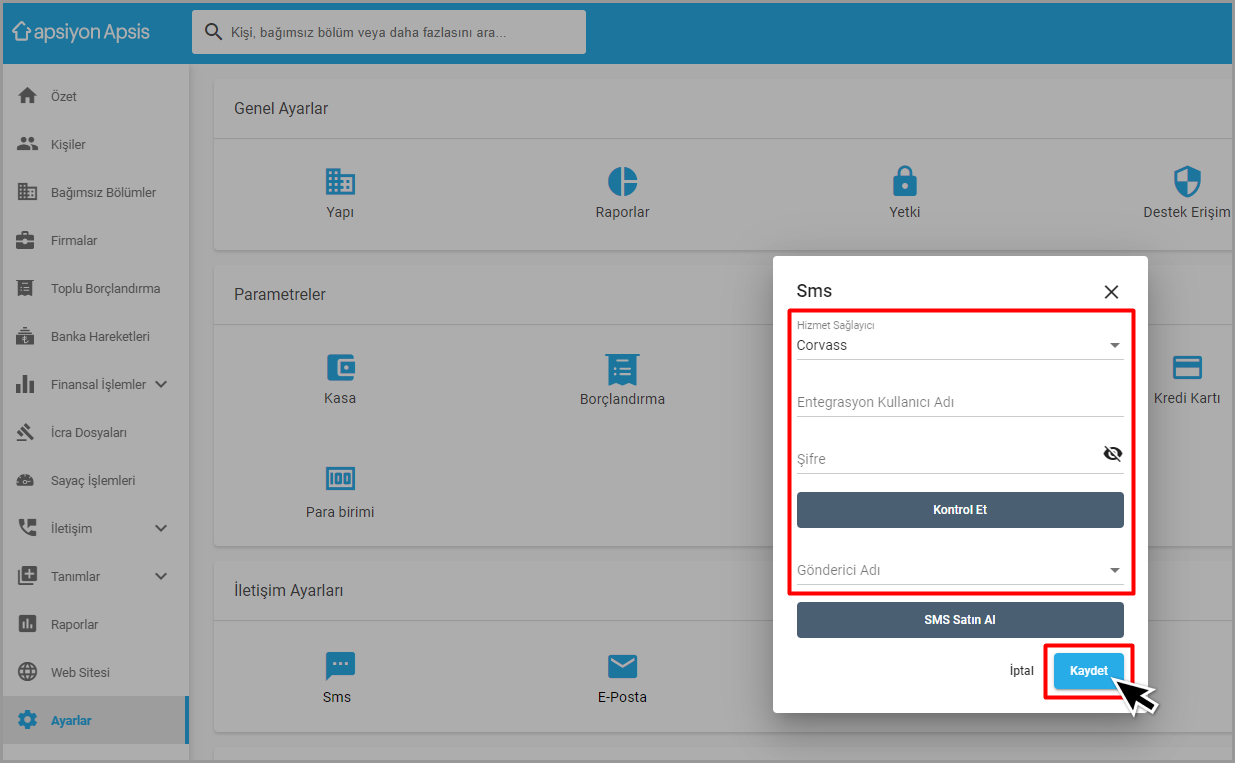Click the Kontrol Et button

pos(960,510)
